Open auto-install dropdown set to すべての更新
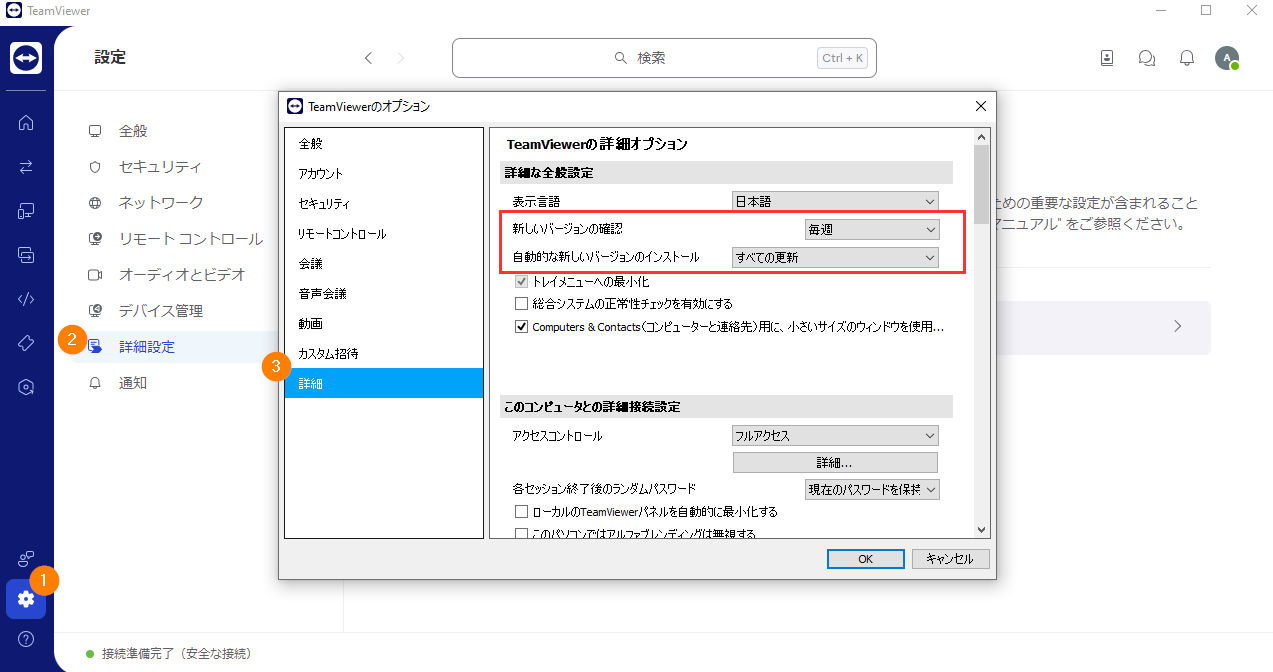This screenshot has height=672, width=1273. click(835, 257)
